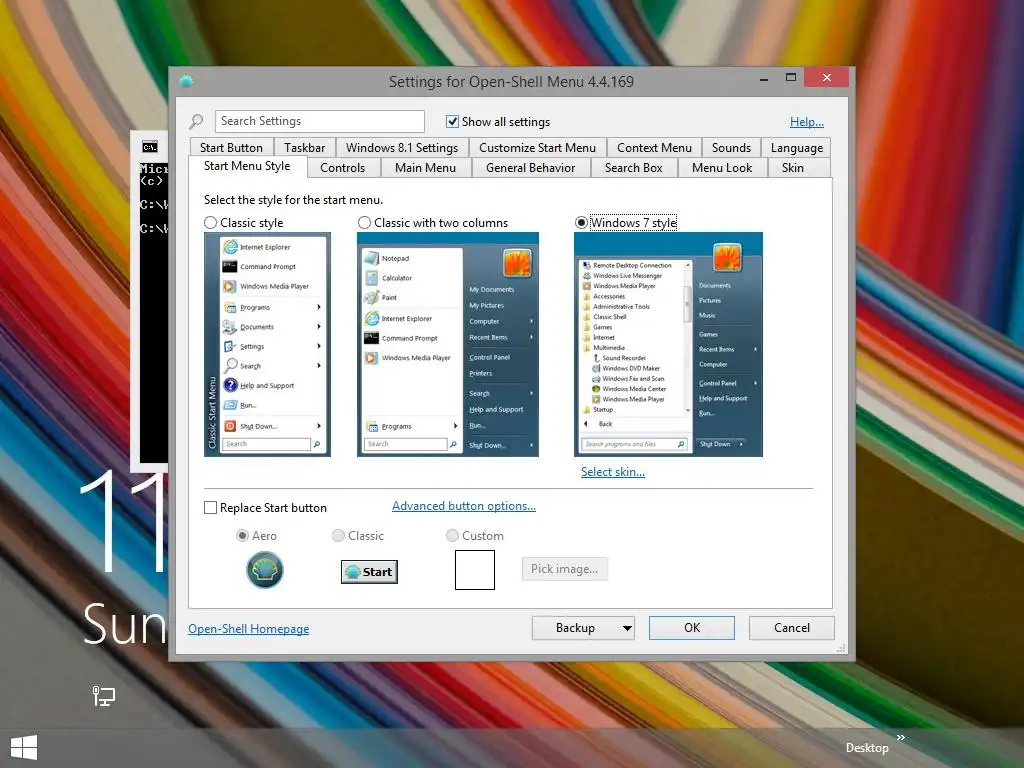Click the magnifier icon beside Search Settings
The width and height of the screenshot is (1024, 768).
(196, 121)
